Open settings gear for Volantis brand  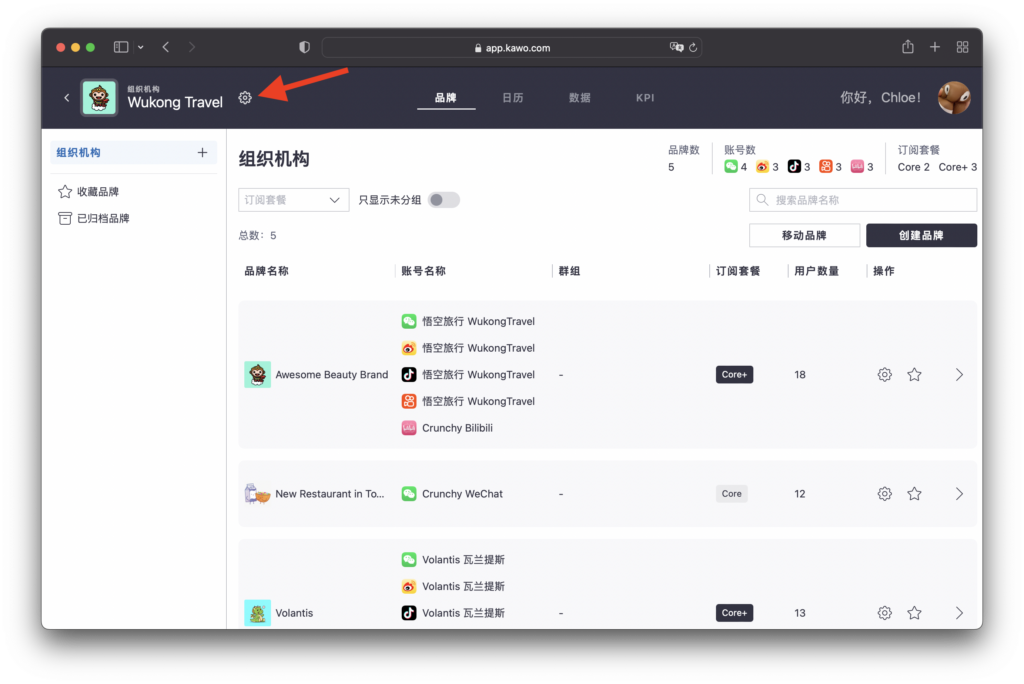tap(884, 613)
